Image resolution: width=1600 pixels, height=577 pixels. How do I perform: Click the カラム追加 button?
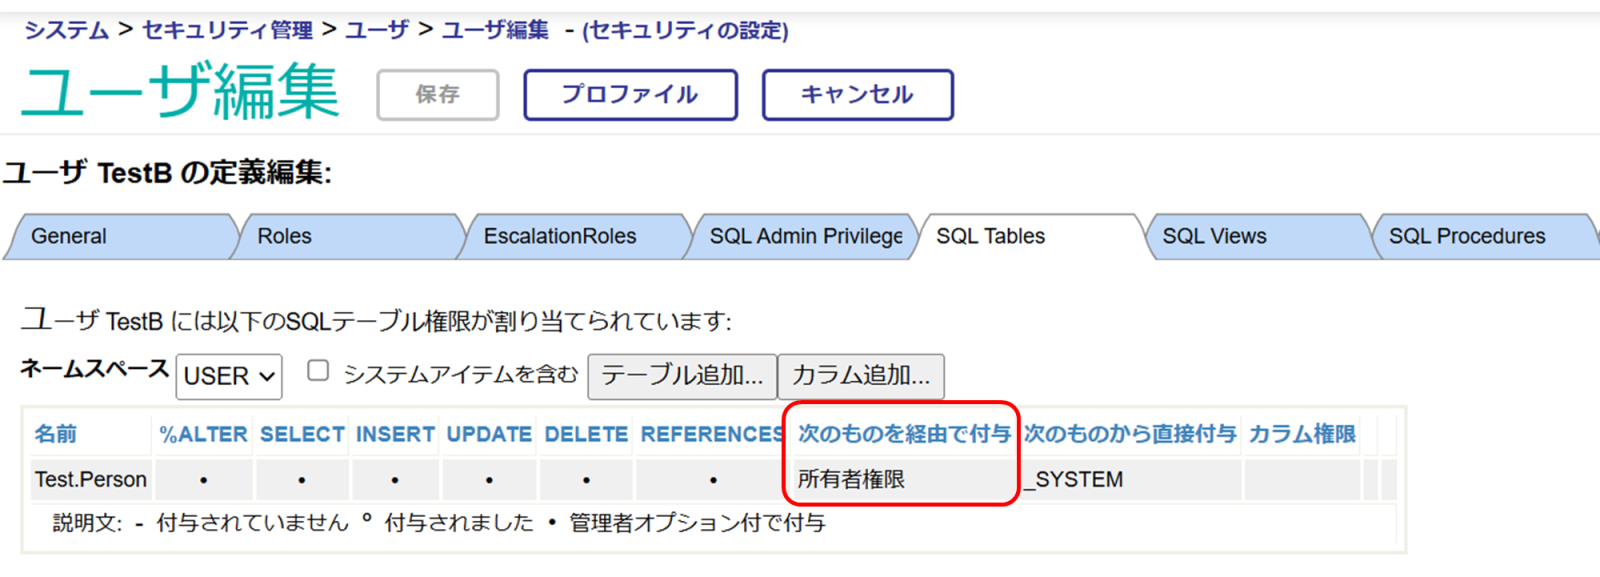click(861, 376)
